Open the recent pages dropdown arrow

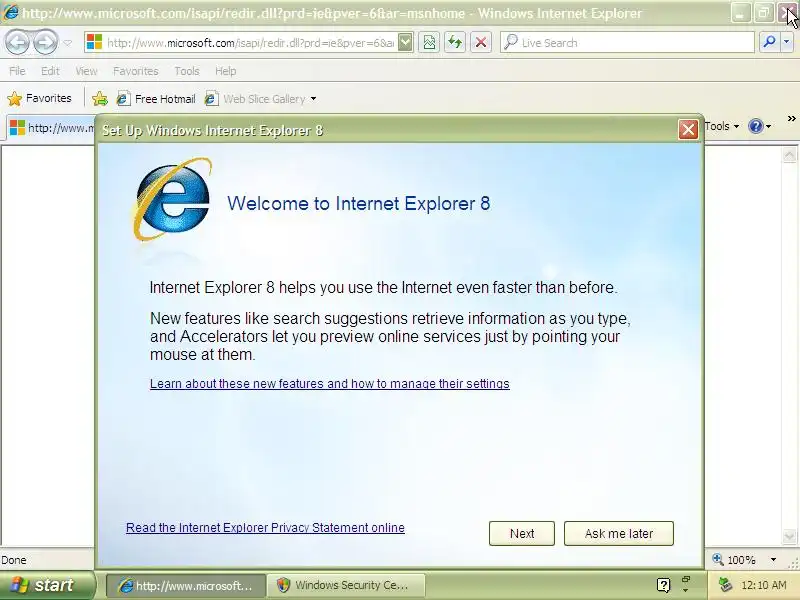(x=67, y=43)
